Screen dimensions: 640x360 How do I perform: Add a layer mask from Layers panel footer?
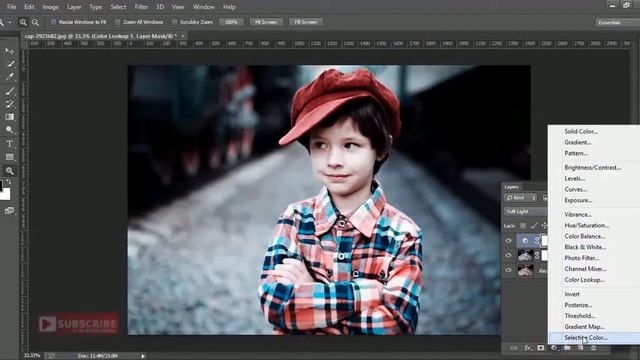[x=540, y=348]
